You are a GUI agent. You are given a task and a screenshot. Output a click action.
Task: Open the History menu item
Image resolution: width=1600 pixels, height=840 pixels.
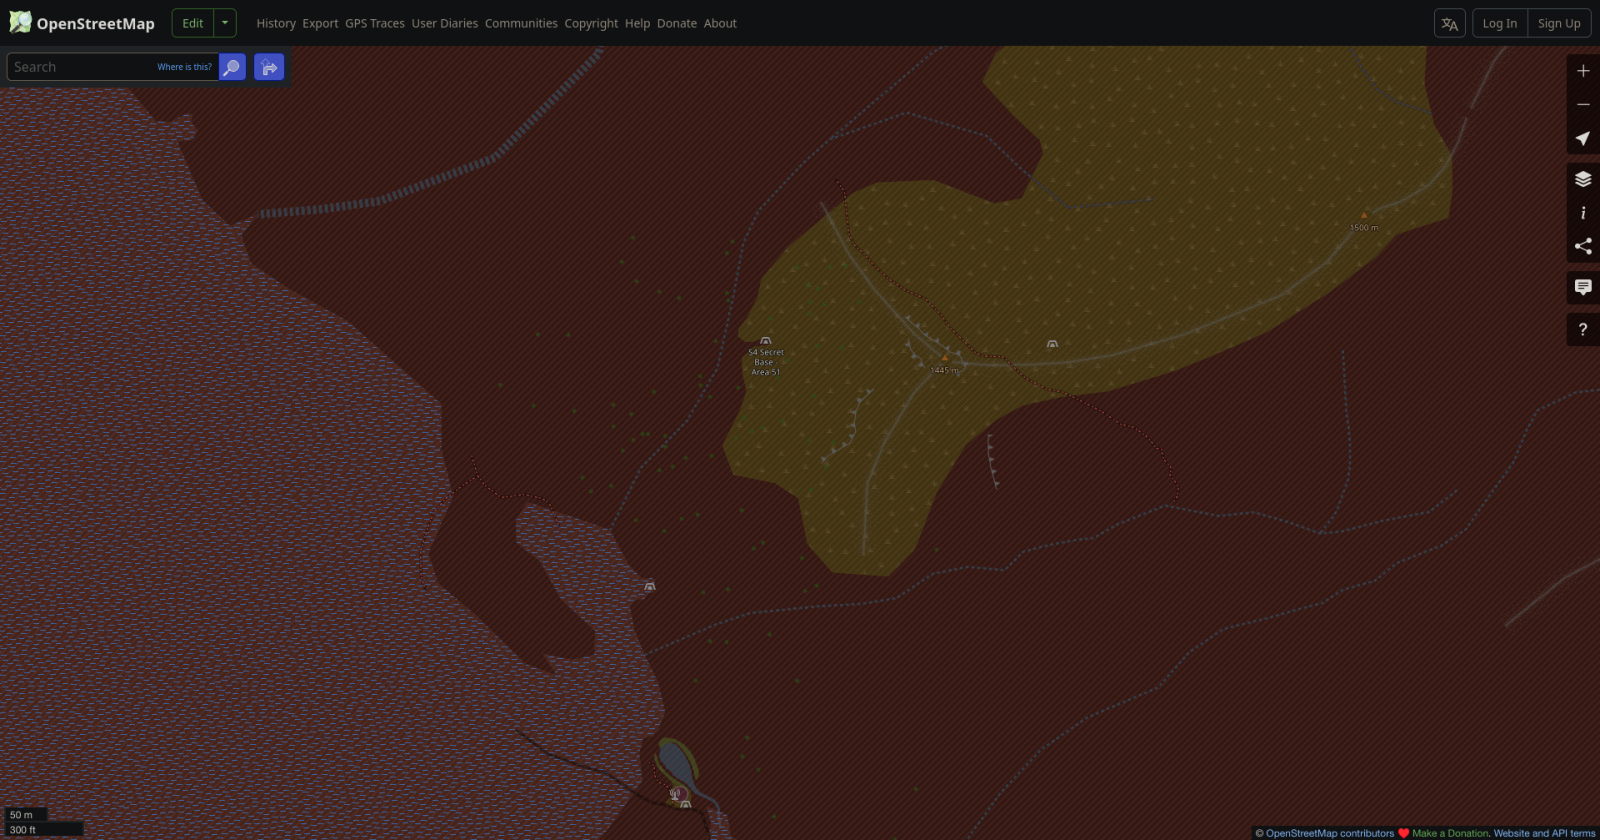(275, 23)
